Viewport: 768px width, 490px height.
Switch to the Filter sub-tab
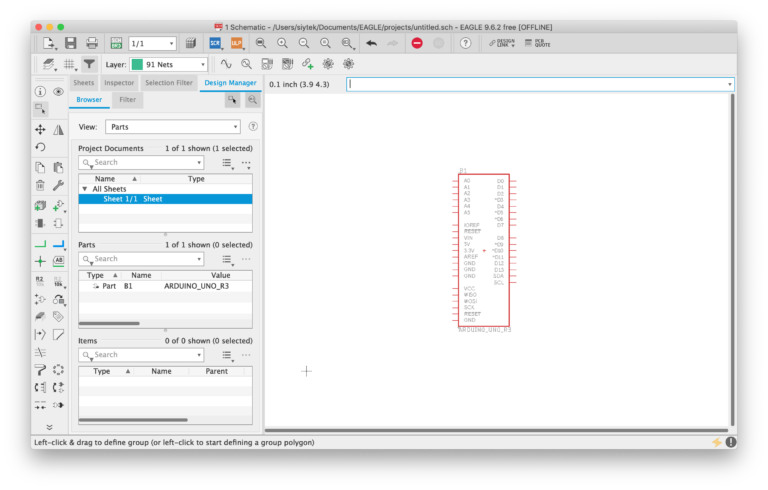coord(127,100)
